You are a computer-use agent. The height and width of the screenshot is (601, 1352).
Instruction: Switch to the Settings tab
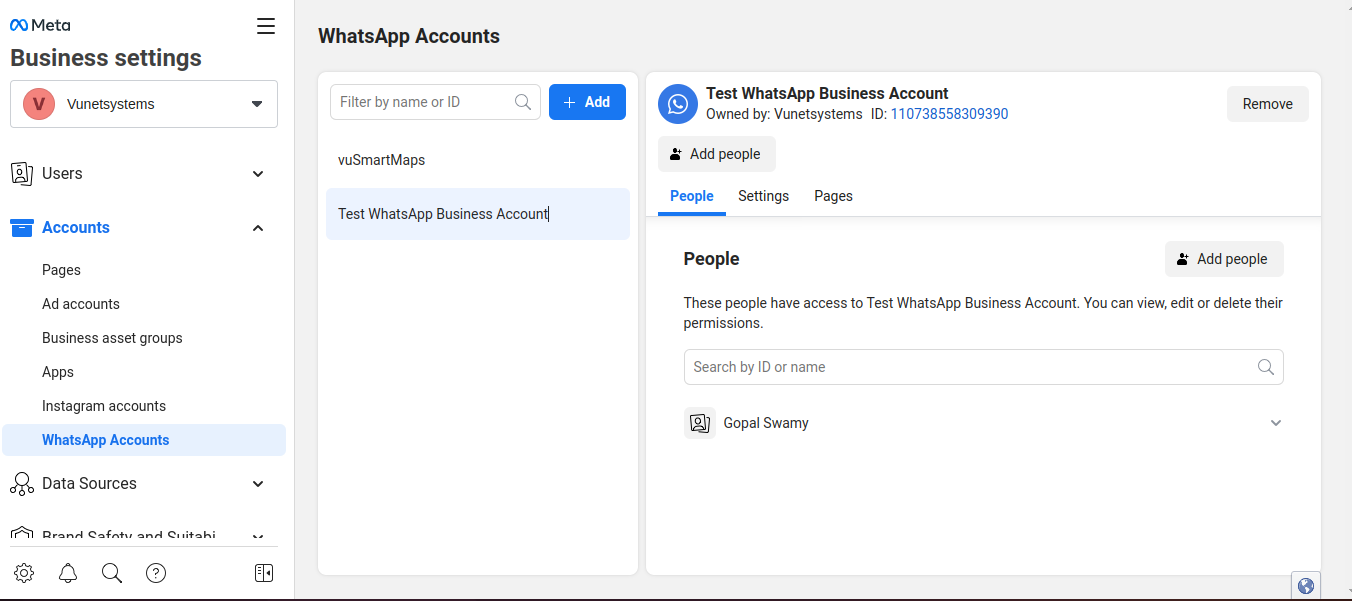(x=763, y=196)
